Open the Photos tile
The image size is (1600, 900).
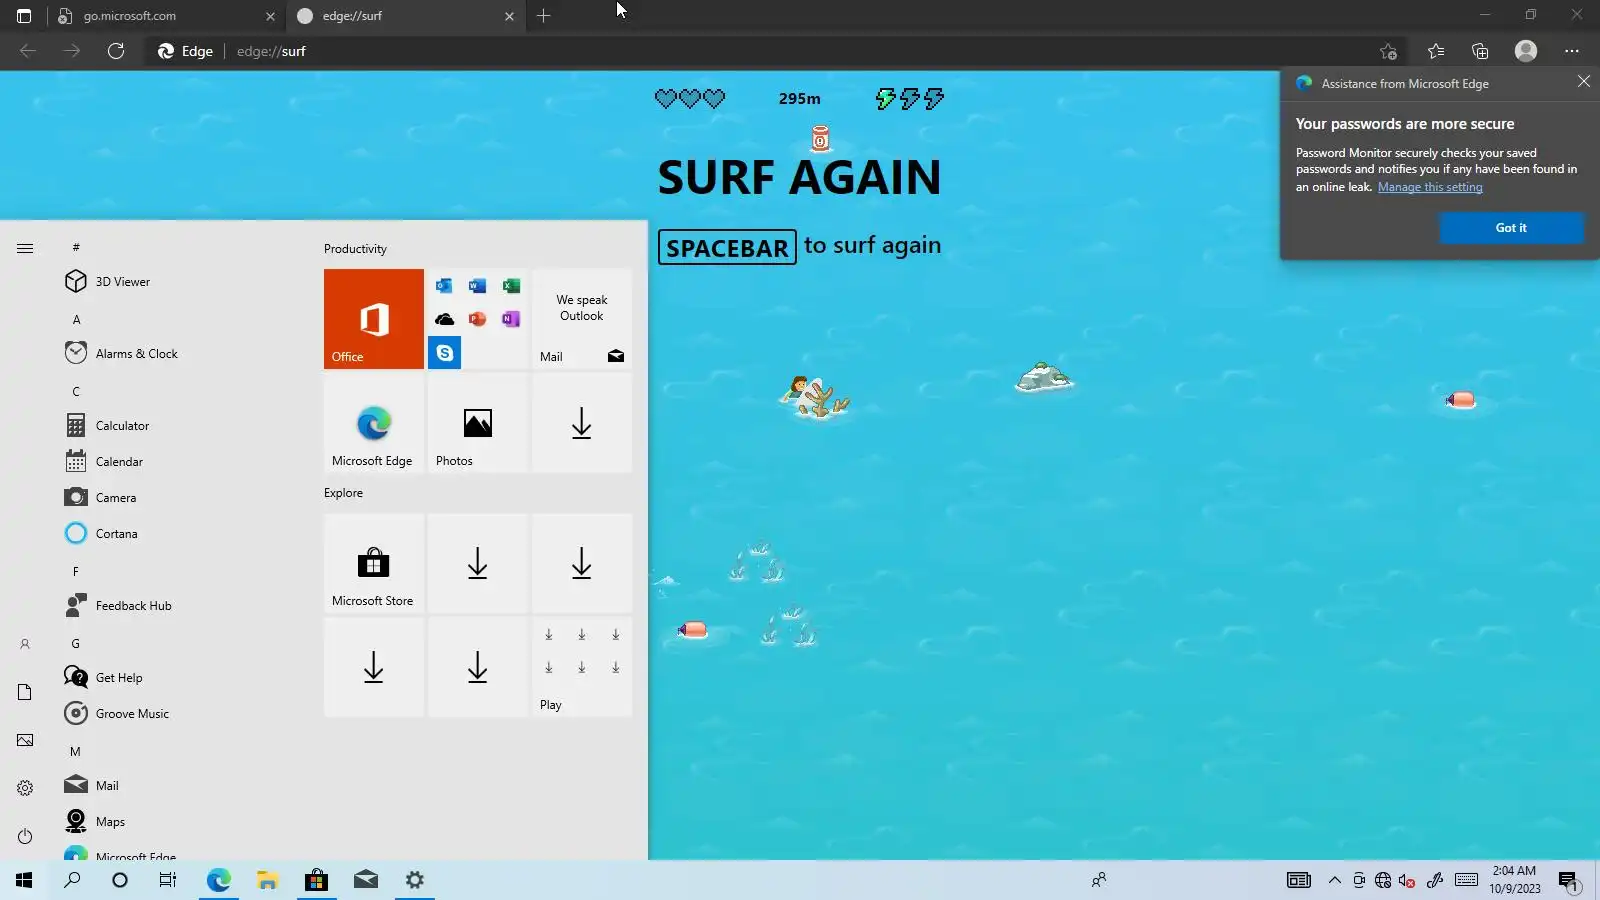pos(478,423)
